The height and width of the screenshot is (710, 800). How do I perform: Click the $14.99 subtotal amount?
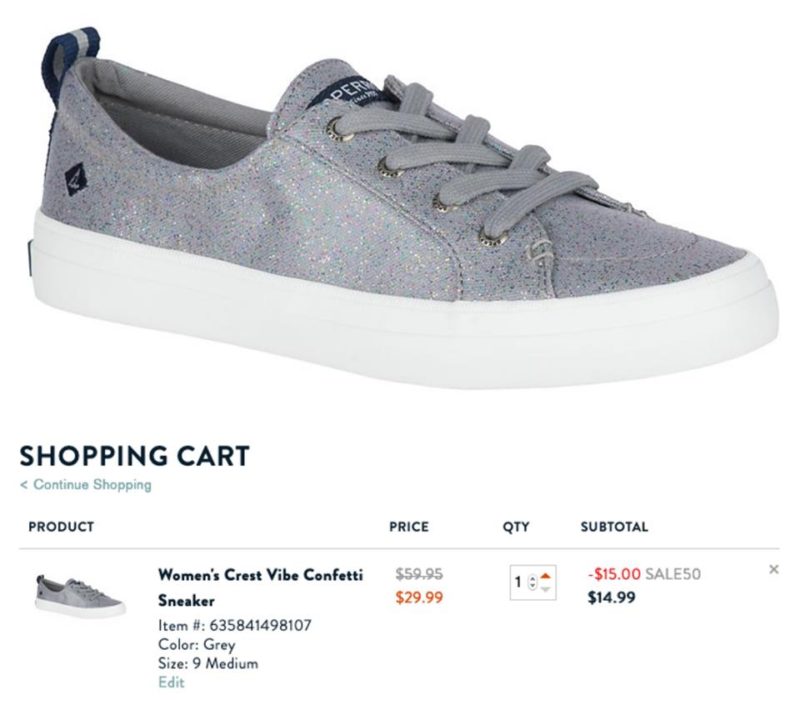611,597
